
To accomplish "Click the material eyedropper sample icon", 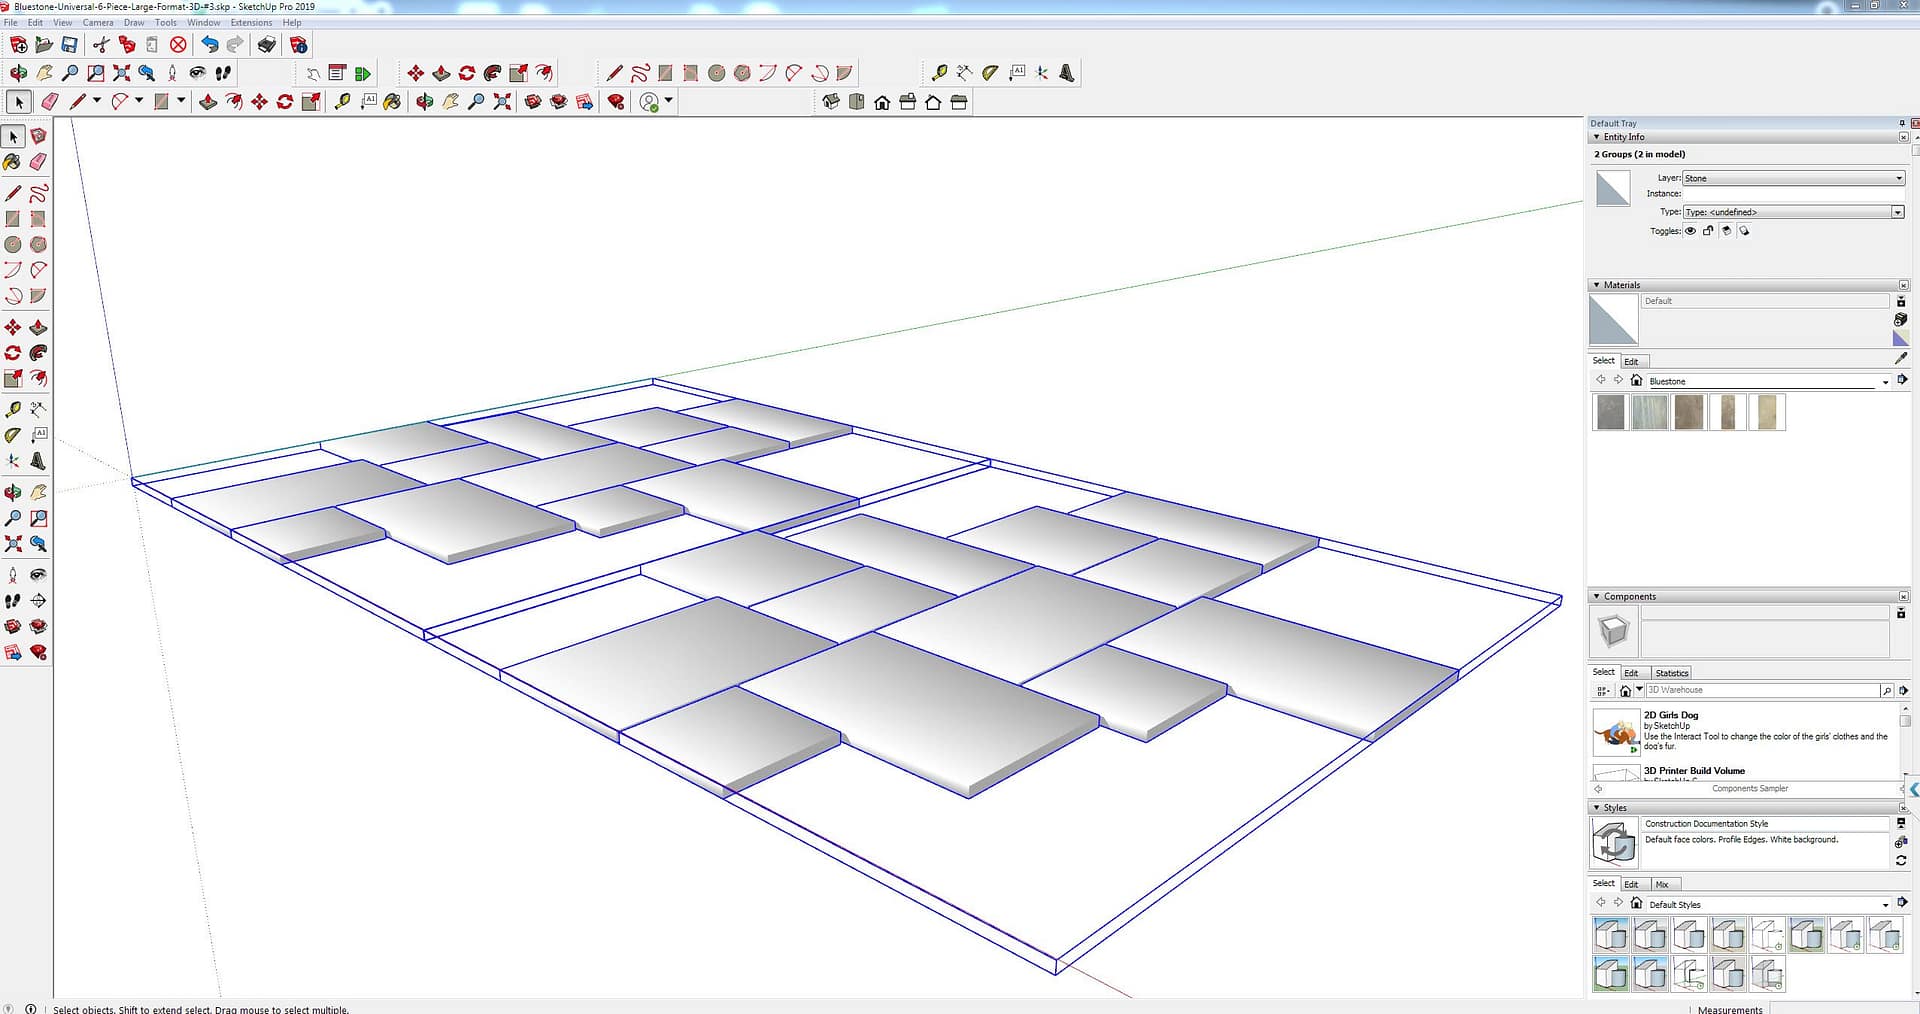I will 1900,358.
